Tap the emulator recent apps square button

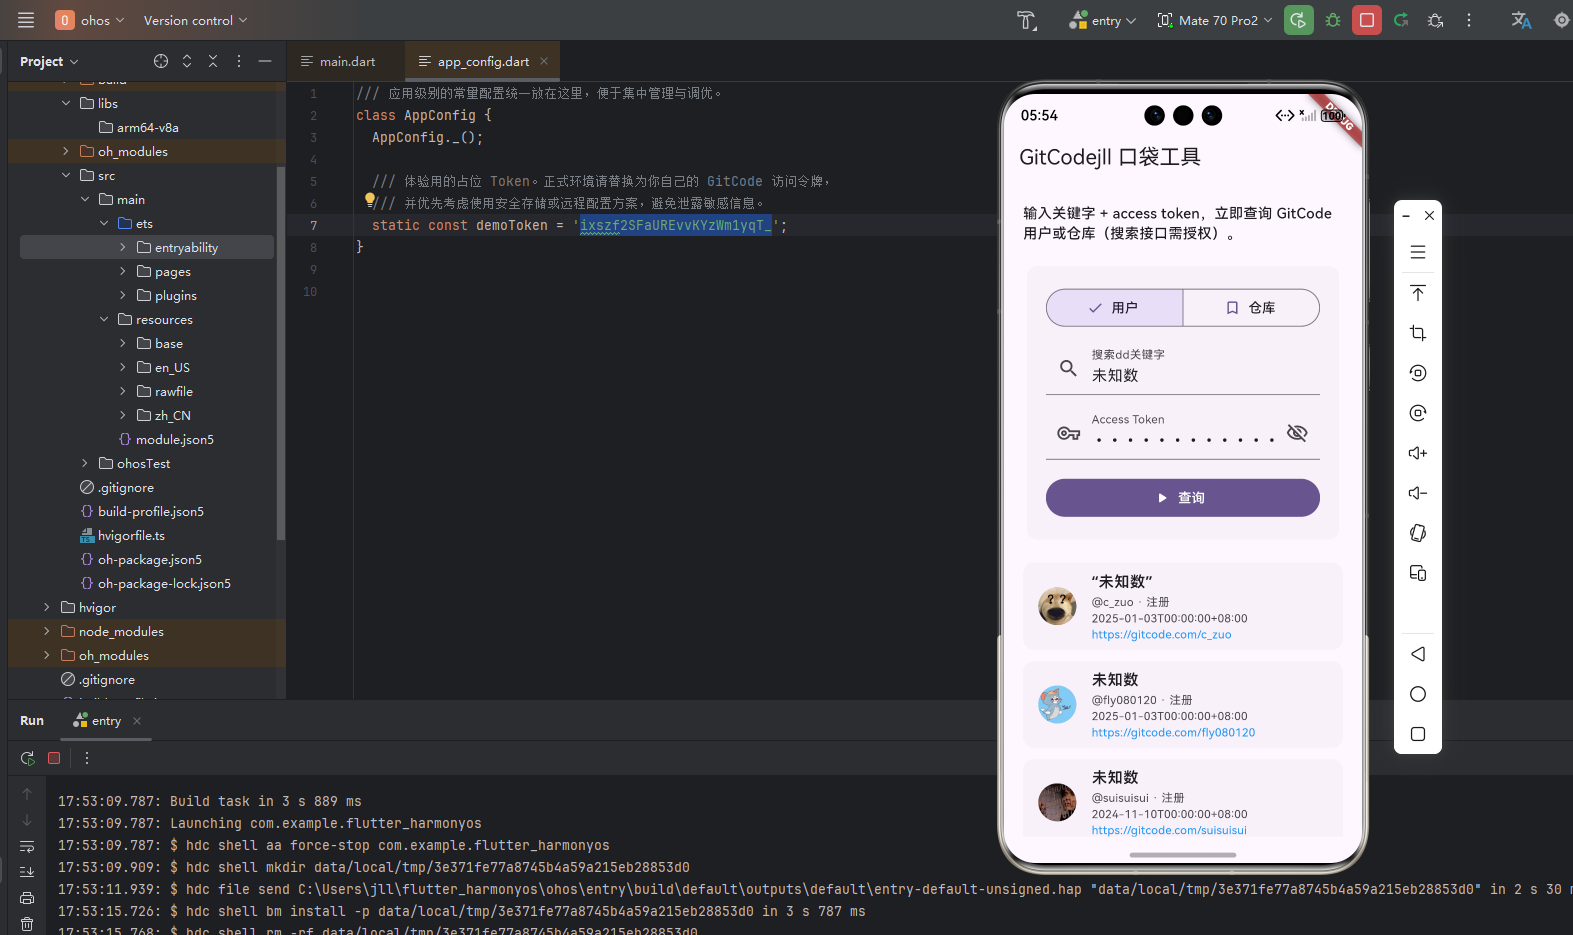pos(1418,734)
